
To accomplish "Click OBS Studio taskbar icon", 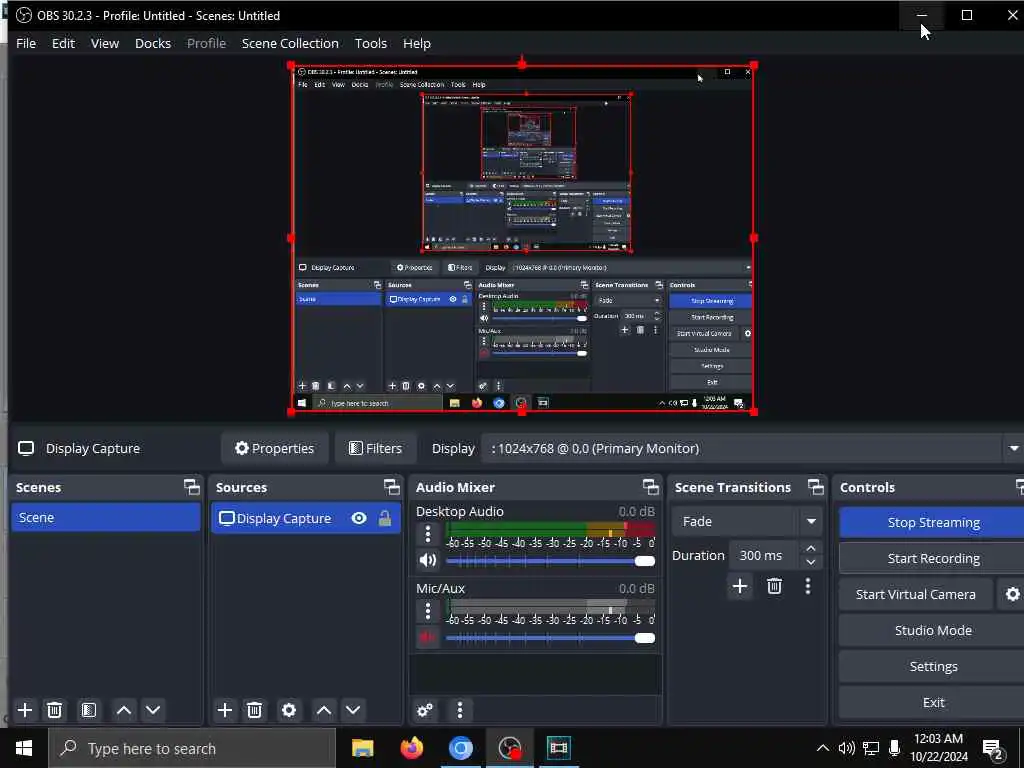I will [x=509, y=748].
